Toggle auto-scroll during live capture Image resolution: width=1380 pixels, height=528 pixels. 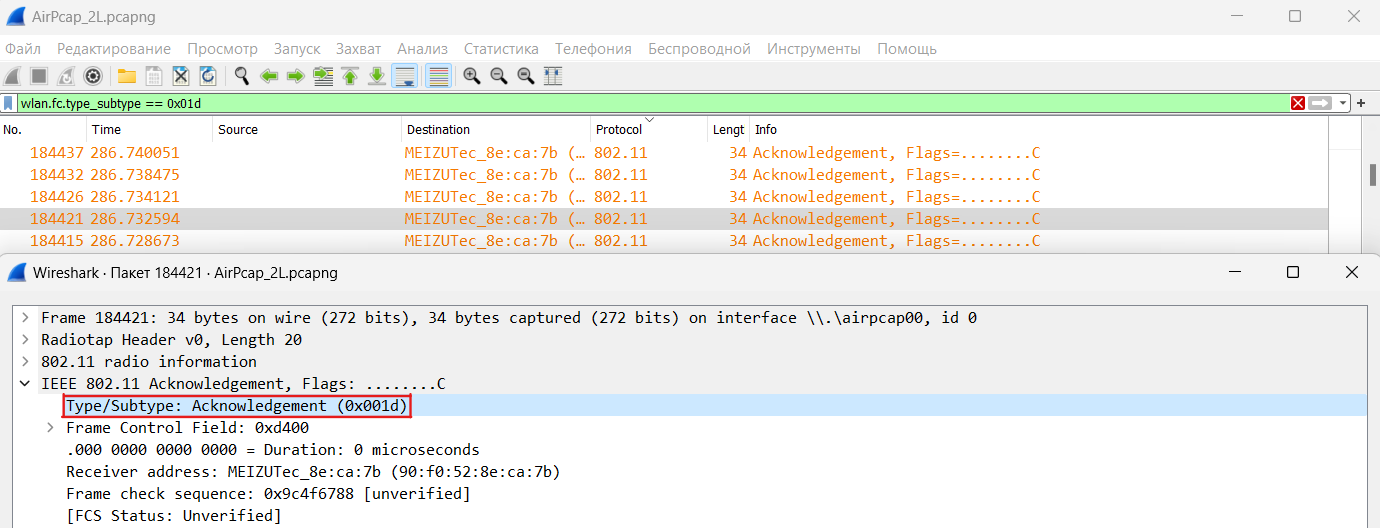[x=405, y=76]
